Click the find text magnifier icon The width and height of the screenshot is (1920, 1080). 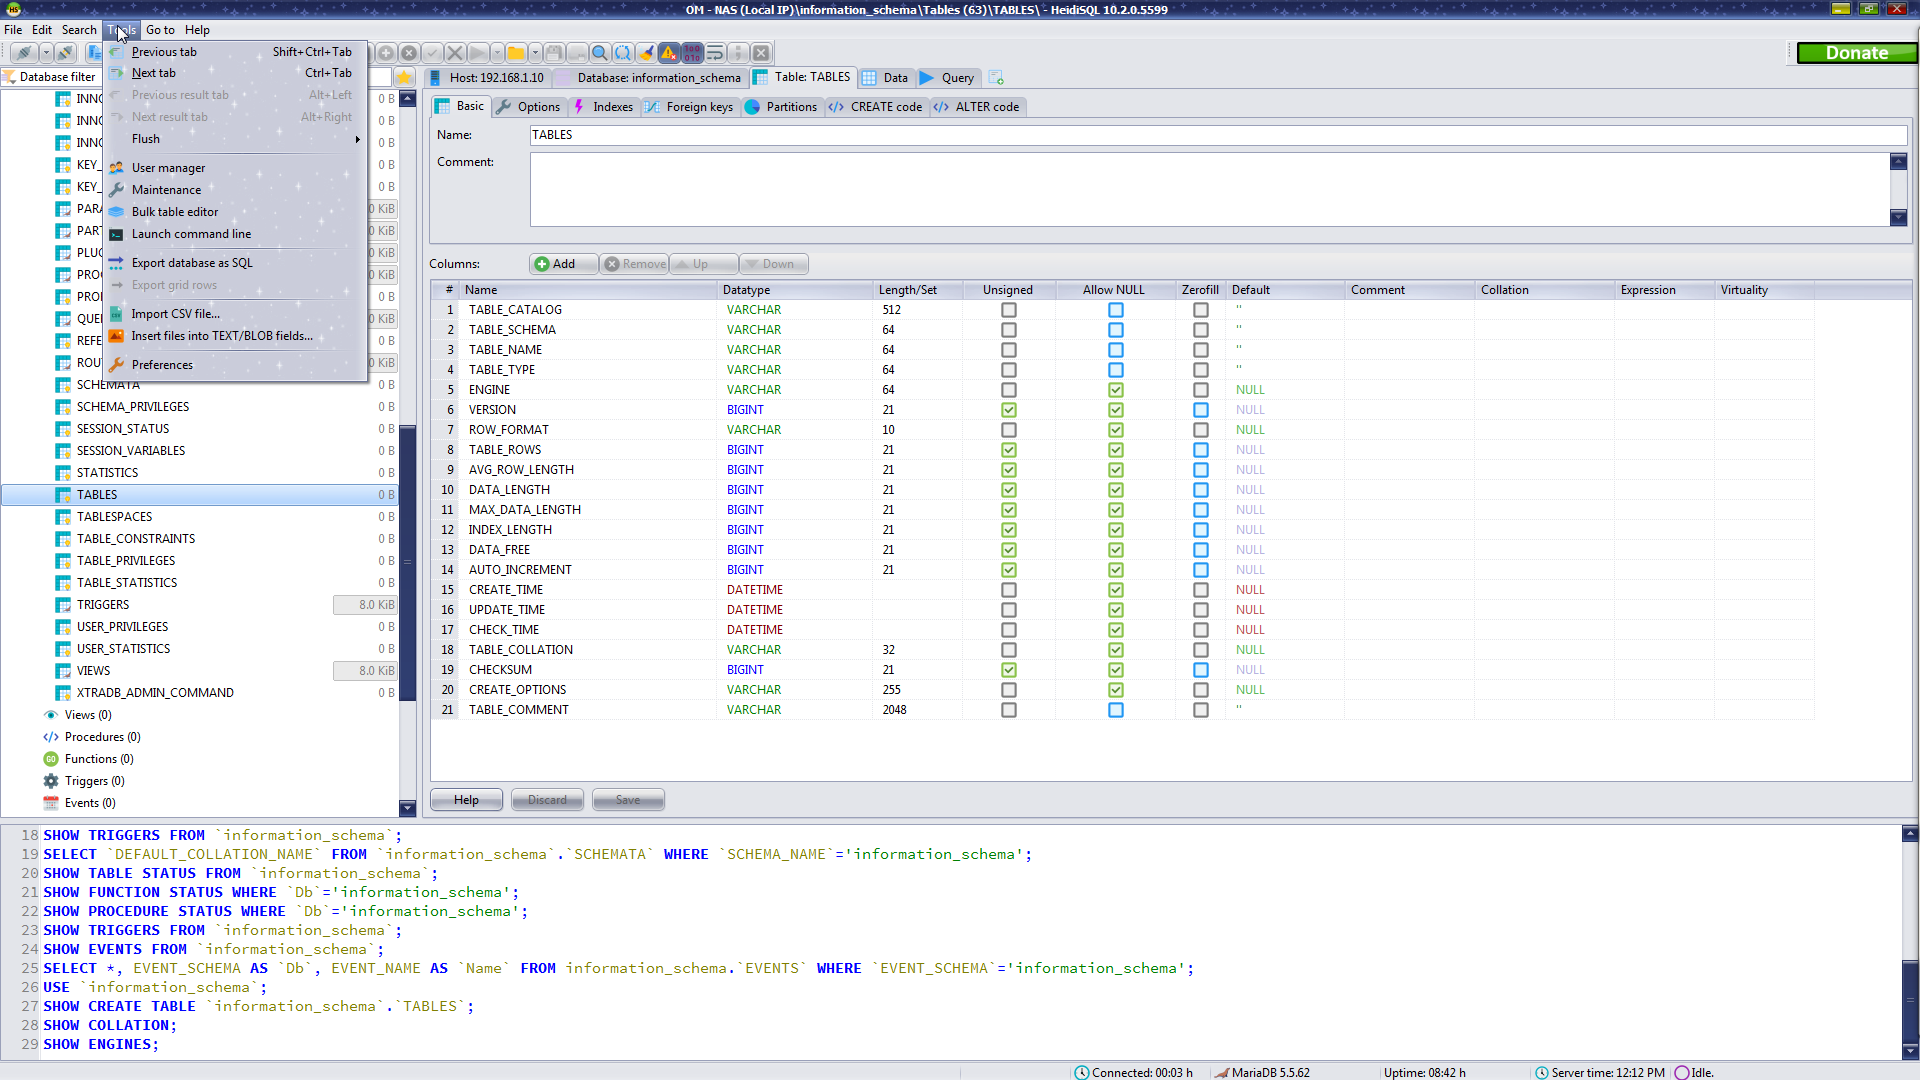599,53
